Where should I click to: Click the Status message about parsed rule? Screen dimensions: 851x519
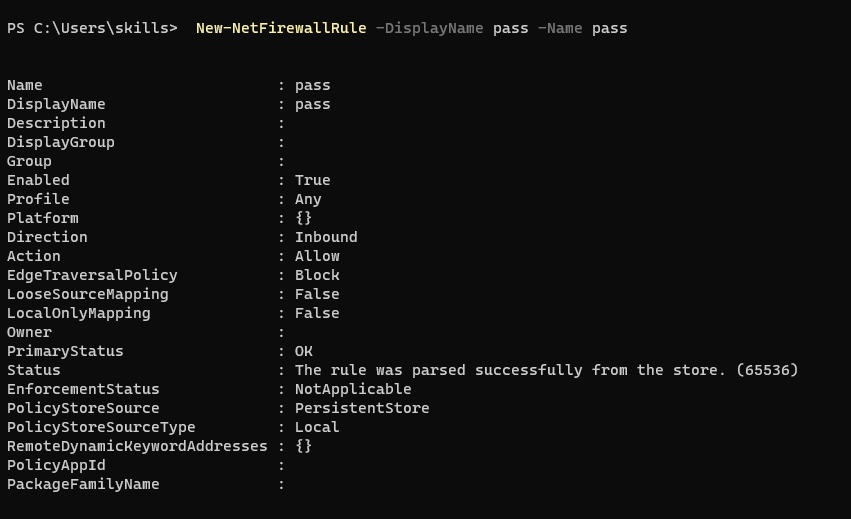point(547,370)
